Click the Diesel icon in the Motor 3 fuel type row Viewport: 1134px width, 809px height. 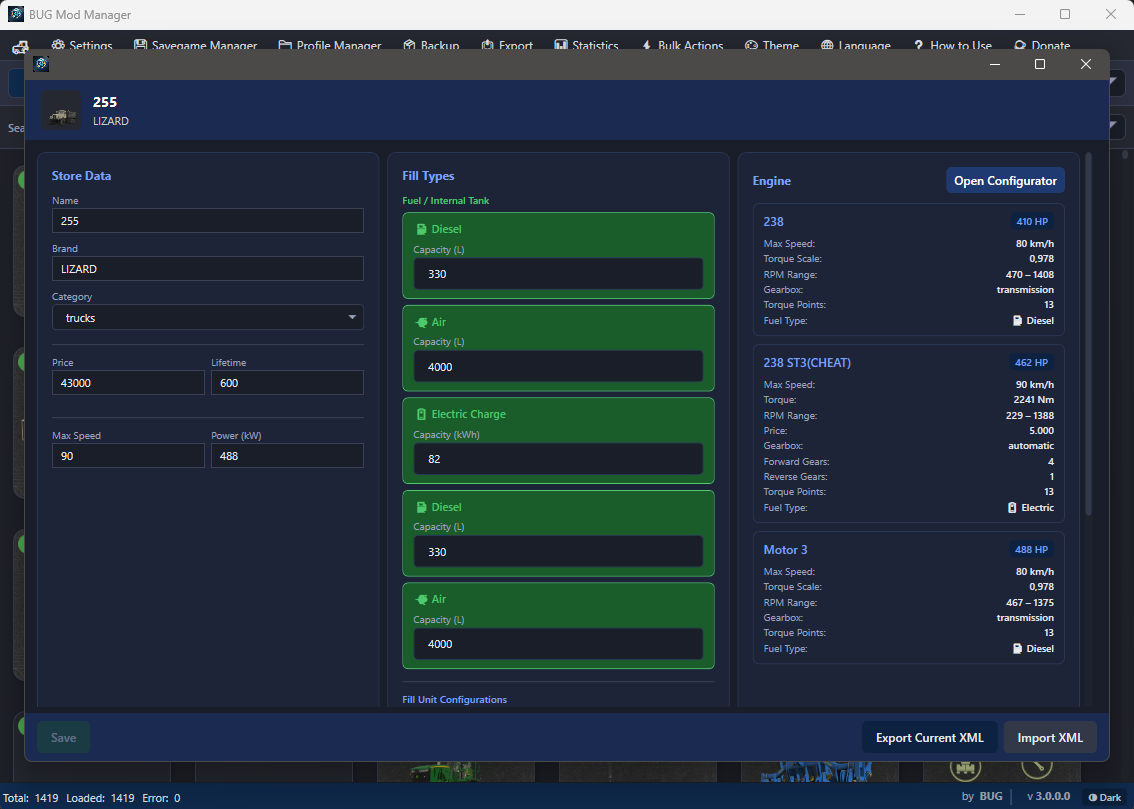pos(1018,649)
